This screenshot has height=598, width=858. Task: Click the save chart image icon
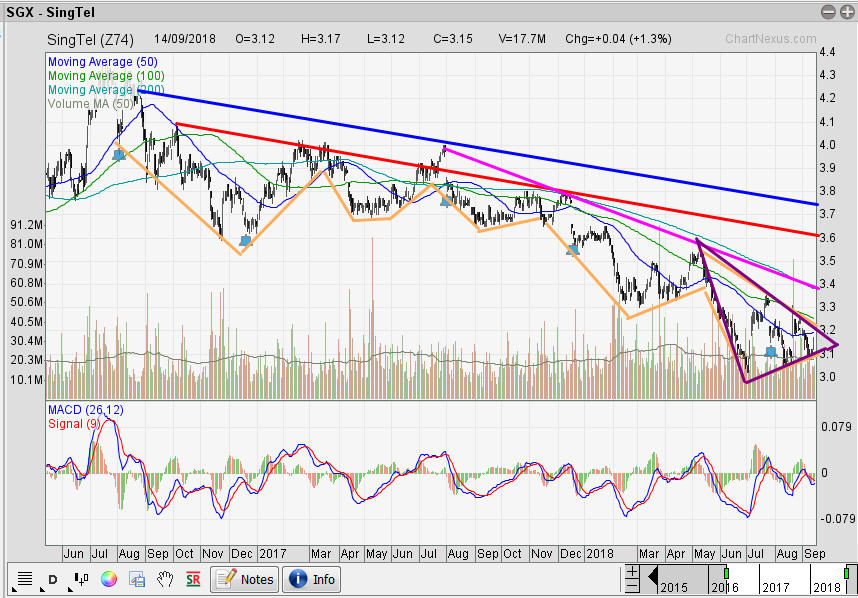pos(137,579)
